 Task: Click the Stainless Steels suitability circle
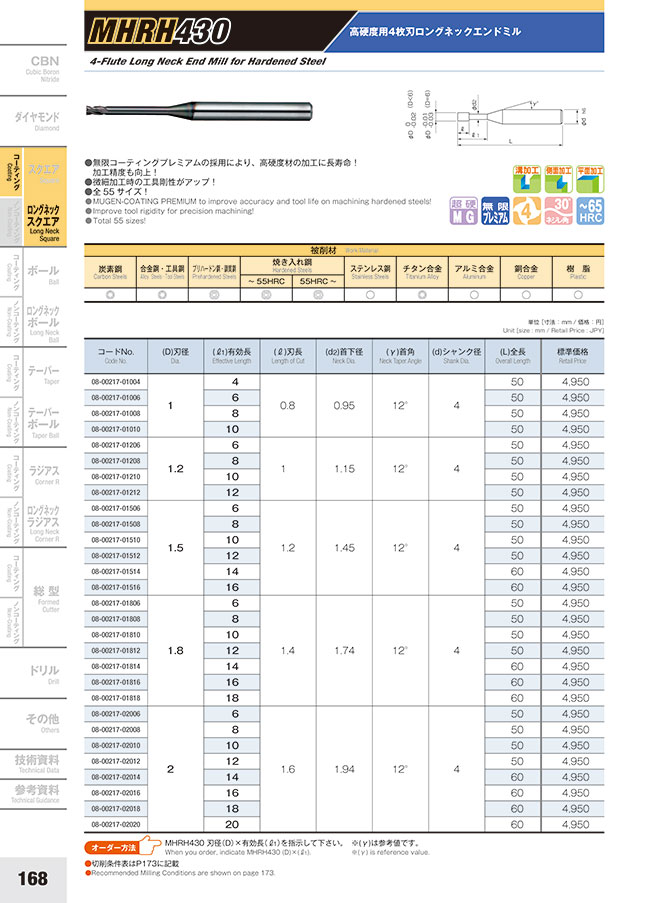(370, 295)
